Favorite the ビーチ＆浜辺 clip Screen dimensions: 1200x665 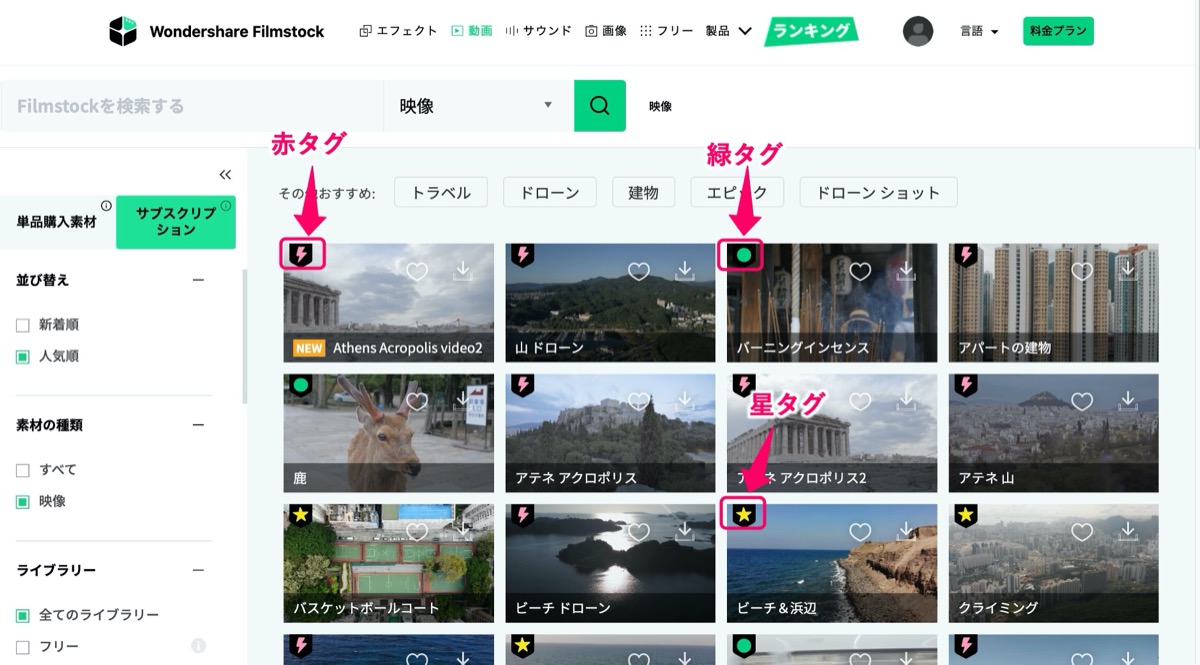coord(860,531)
